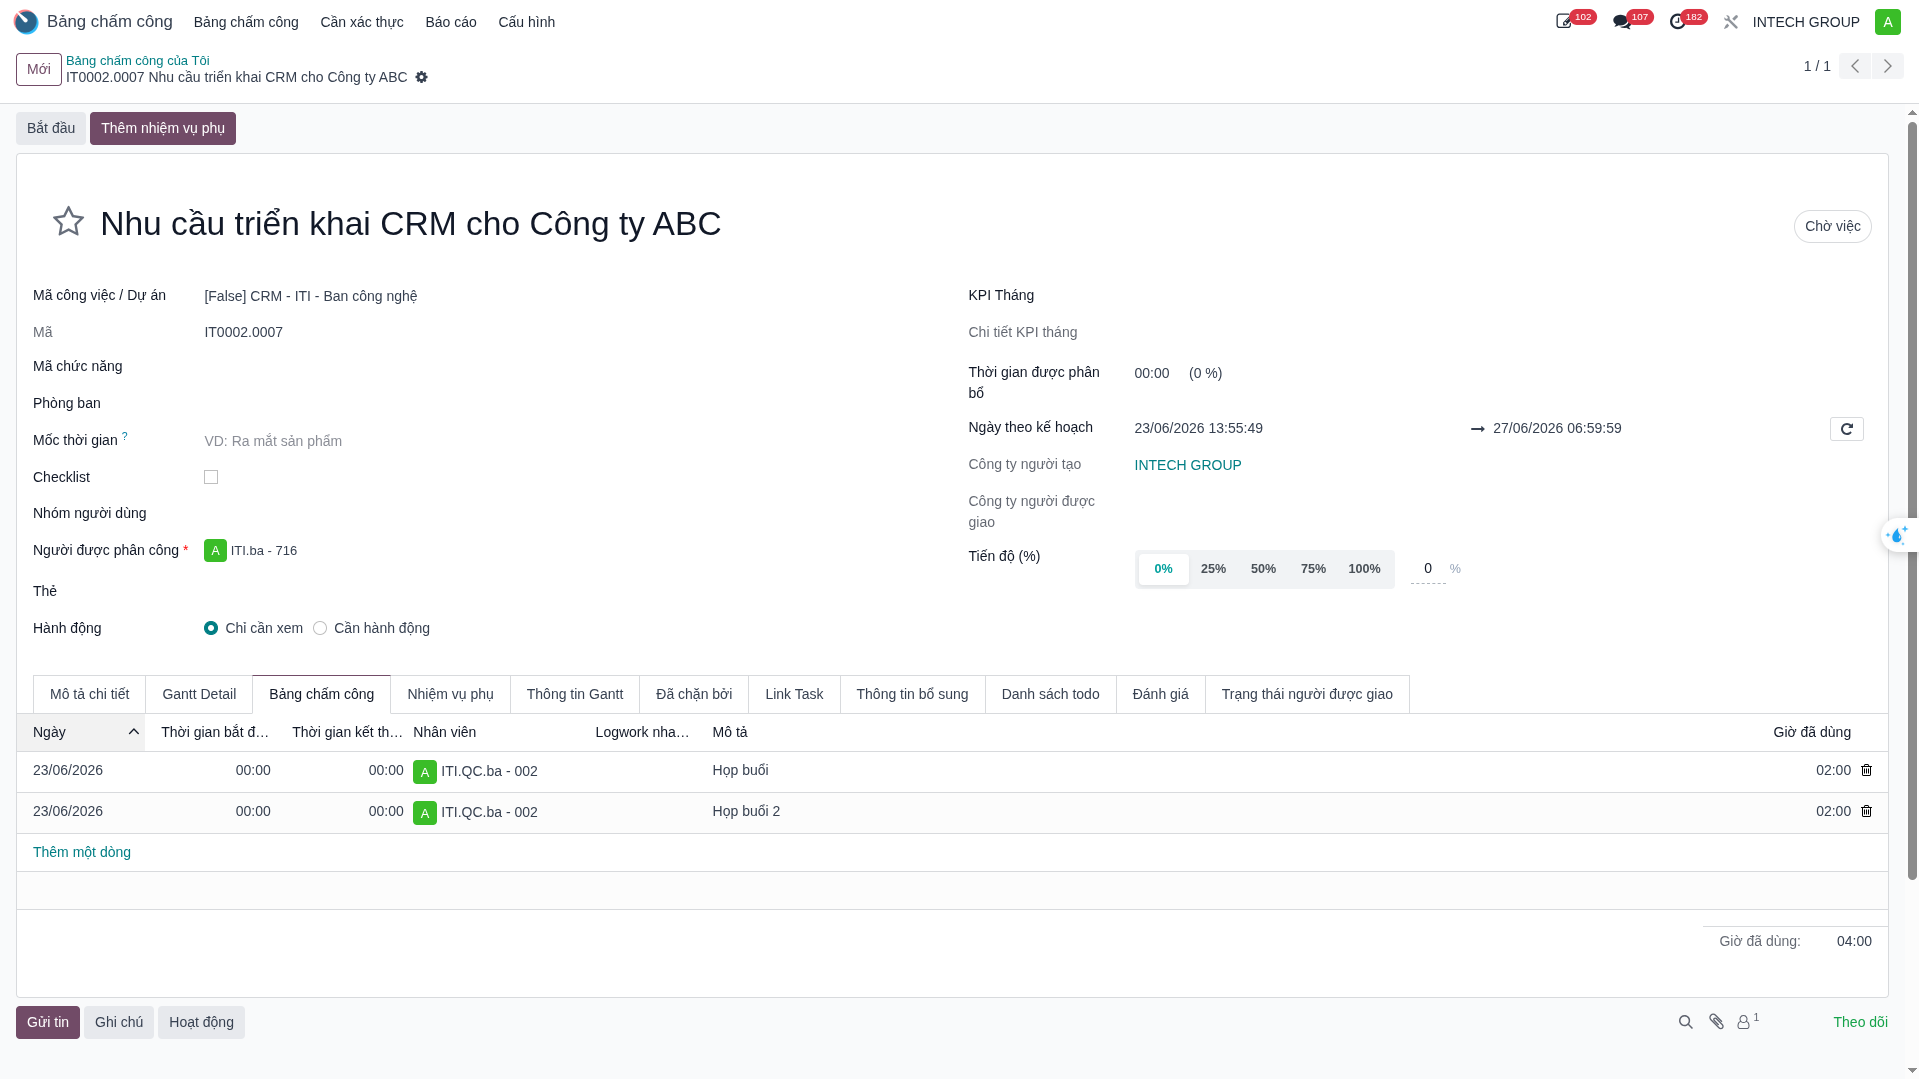Mark task as favorite with star icon
The width and height of the screenshot is (1919, 1079).
pyautogui.click(x=68, y=221)
